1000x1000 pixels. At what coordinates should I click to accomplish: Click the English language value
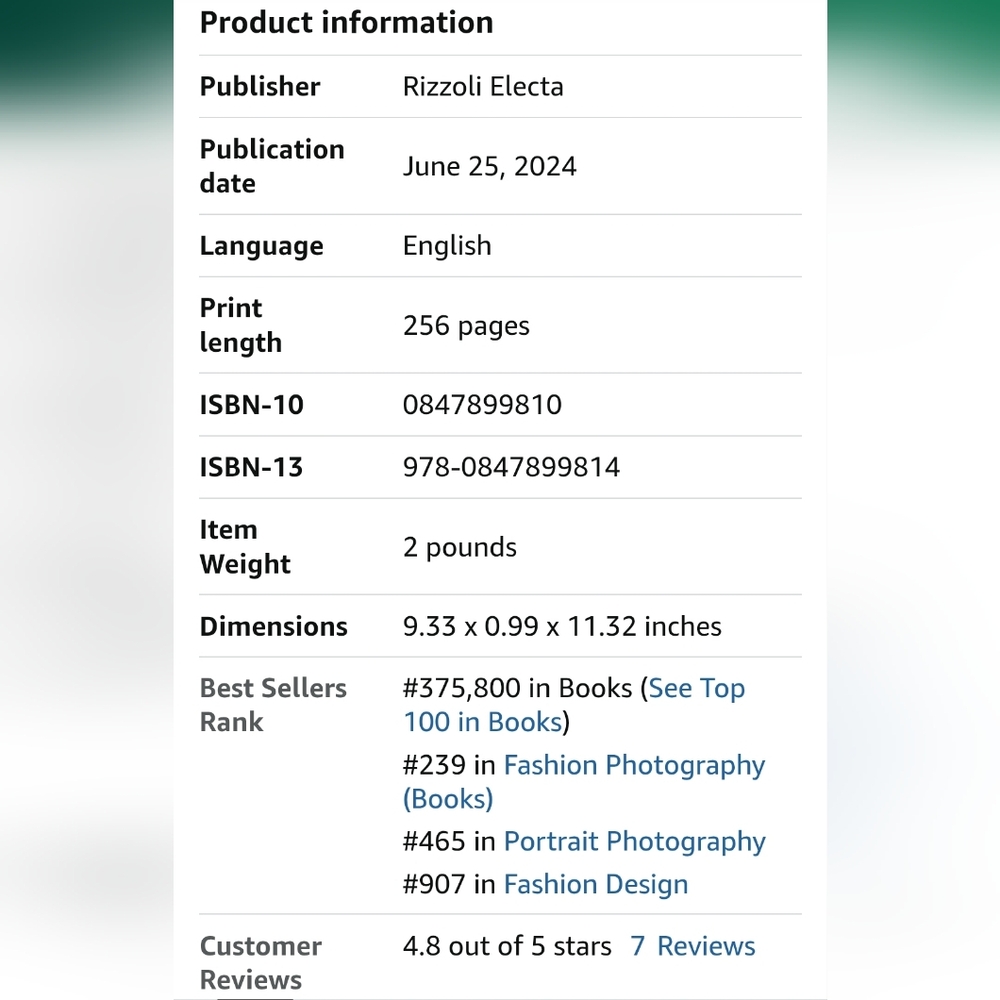pyautogui.click(x=447, y=246)
